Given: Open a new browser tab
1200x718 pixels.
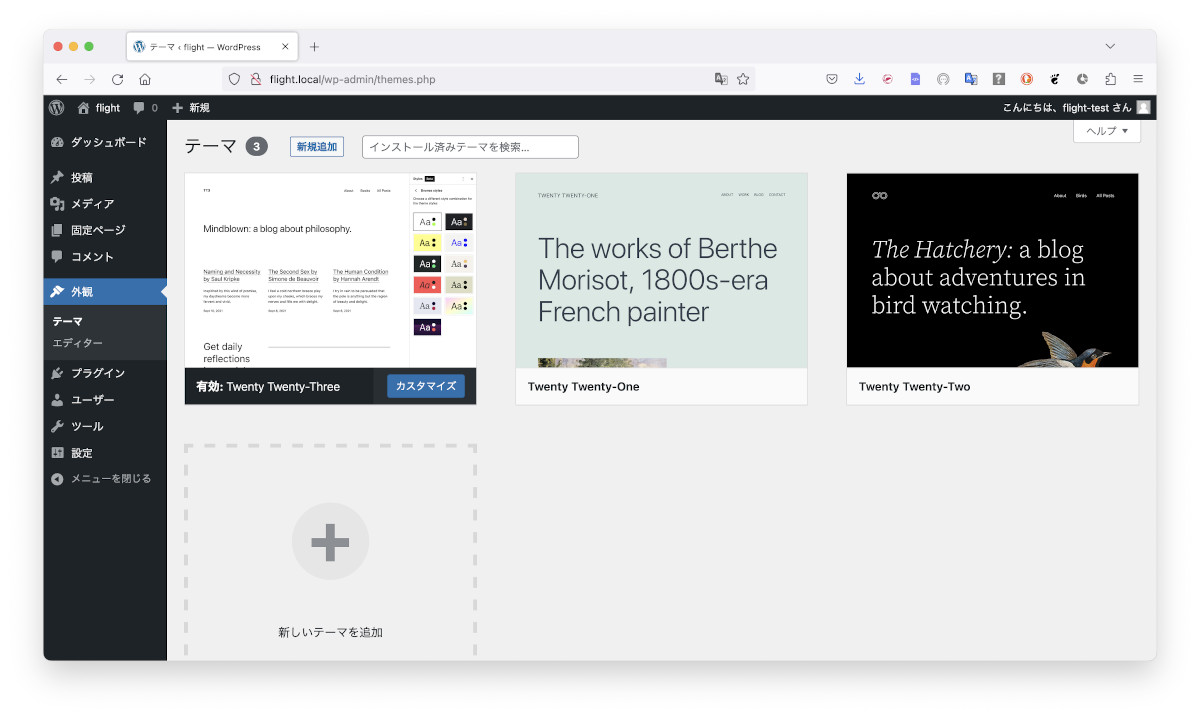Looking at the screenshot, I should click(314, 47).
